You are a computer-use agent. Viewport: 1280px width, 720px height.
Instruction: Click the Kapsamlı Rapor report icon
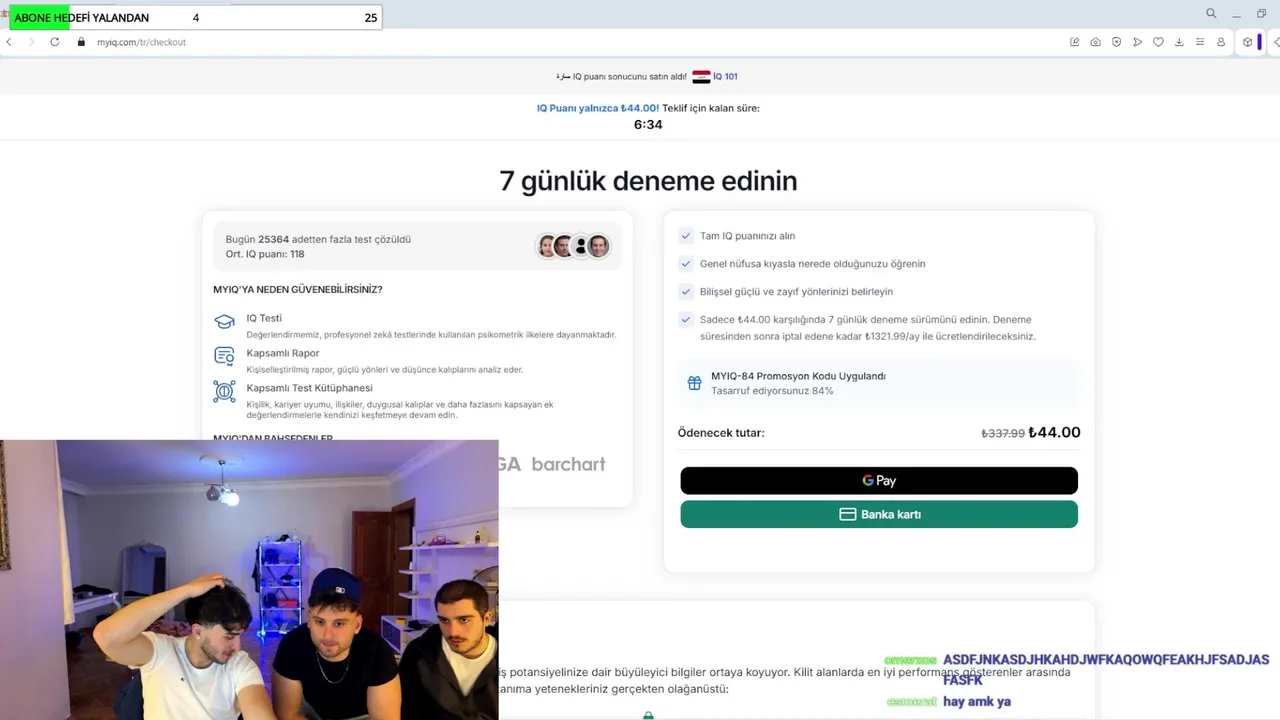pyautogui.click(x=224, y=356)
